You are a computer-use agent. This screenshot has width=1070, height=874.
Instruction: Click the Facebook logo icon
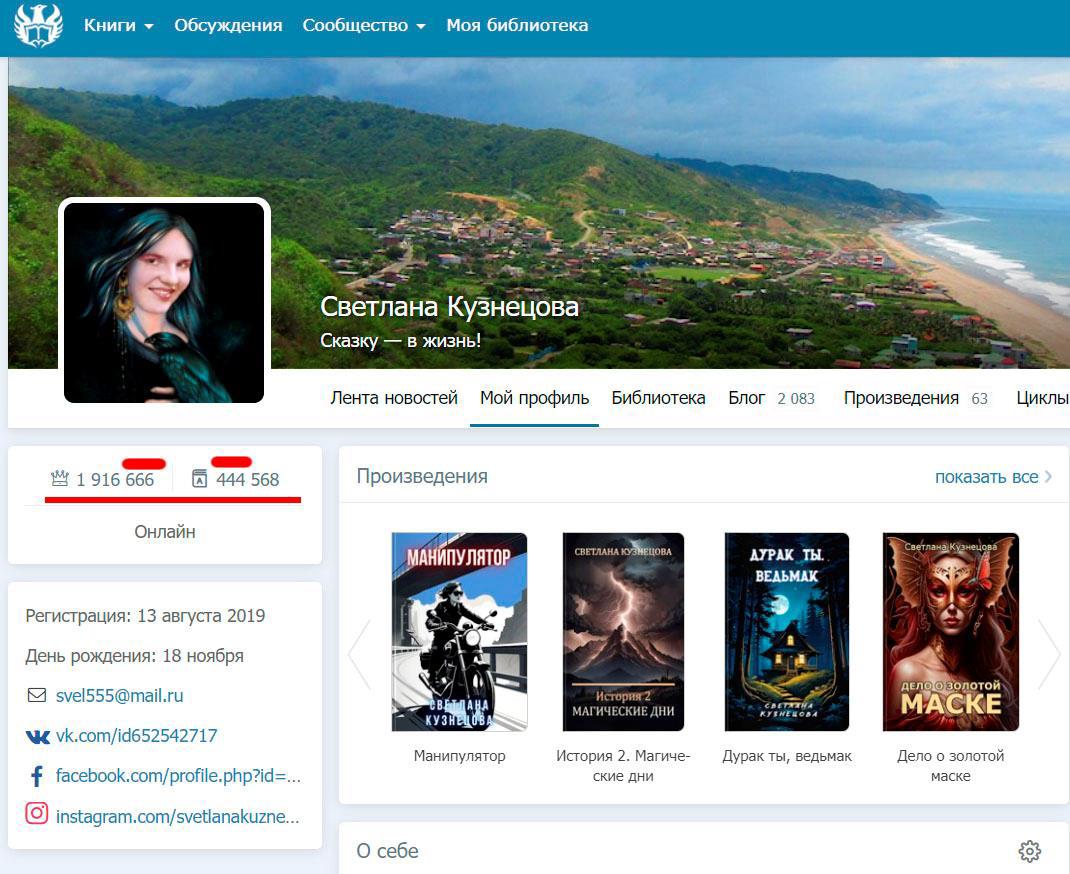click(x=37, y=776)
